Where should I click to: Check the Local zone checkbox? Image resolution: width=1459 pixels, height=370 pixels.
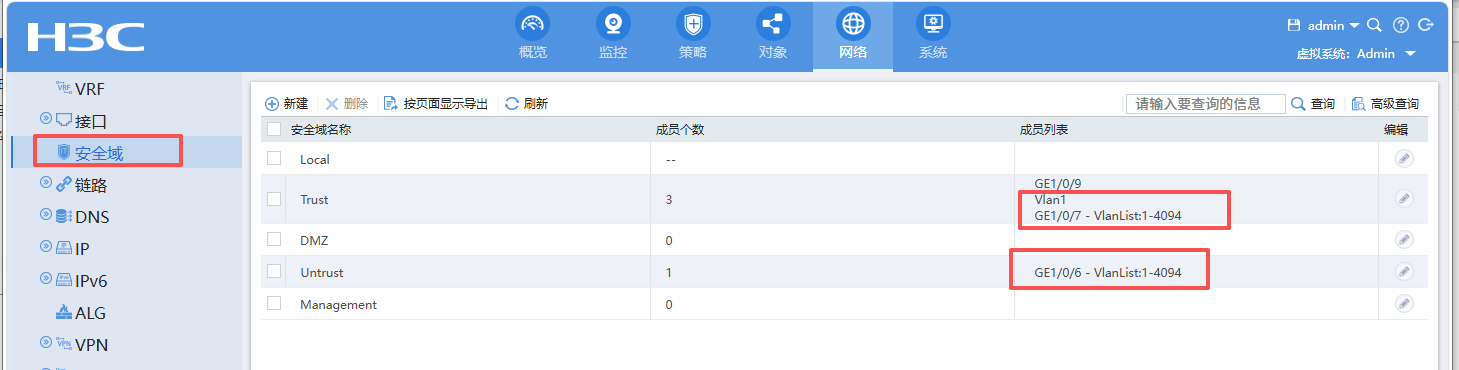(274, 158)
